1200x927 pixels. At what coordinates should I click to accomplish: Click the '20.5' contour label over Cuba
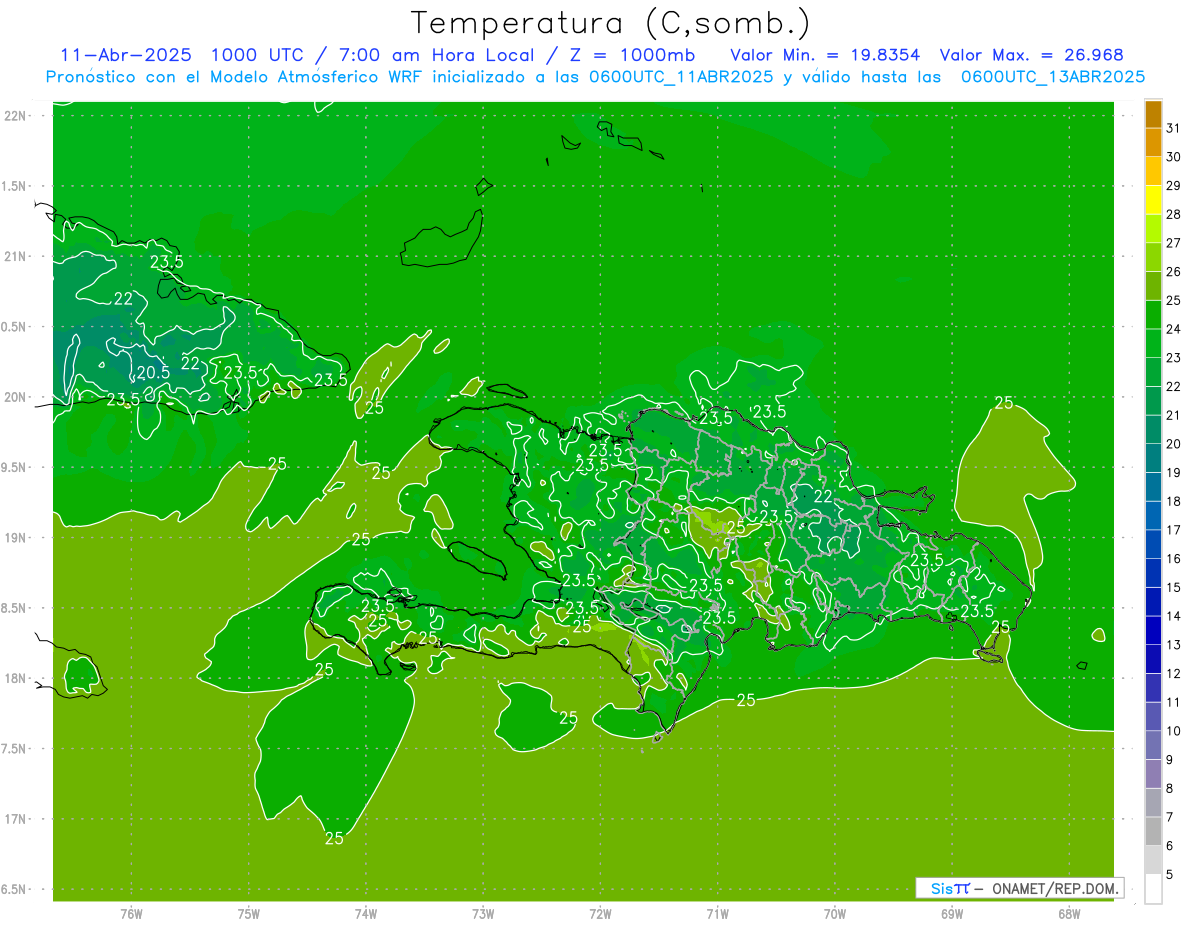pos(152,372)
